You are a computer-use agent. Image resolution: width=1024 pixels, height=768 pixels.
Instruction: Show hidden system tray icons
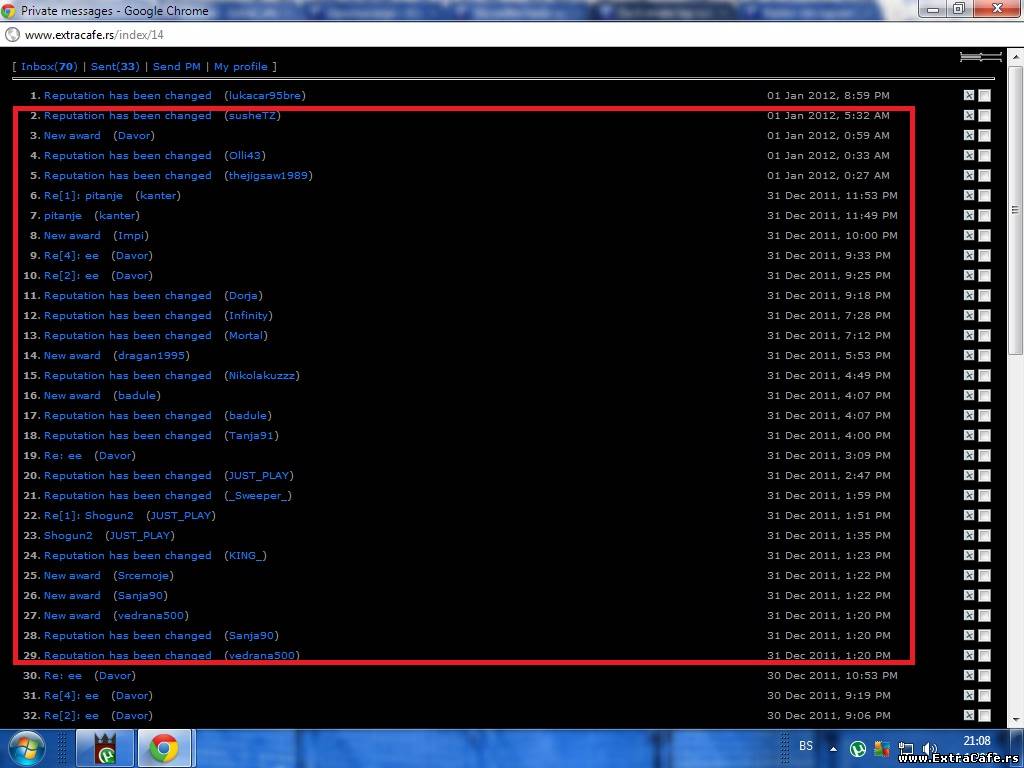(833, 748)
